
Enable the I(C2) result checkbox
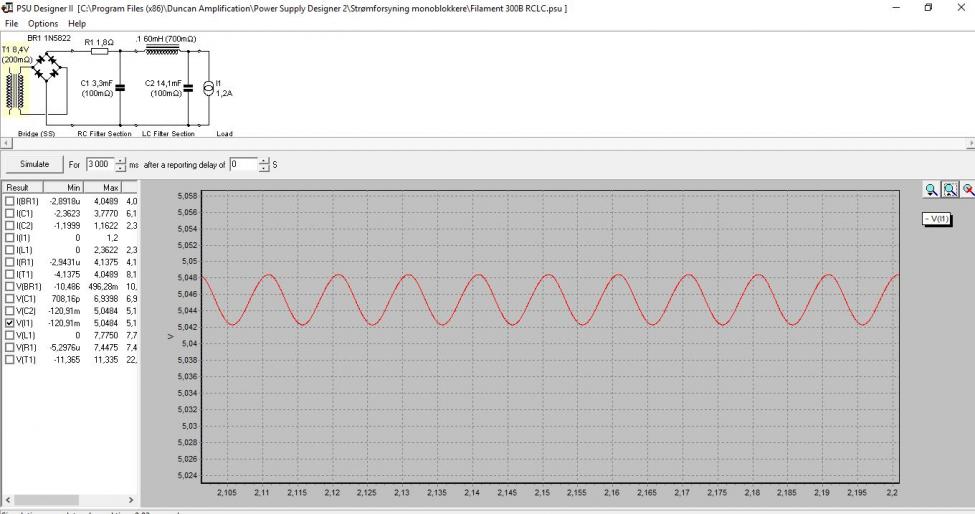[x=9, y=226]
